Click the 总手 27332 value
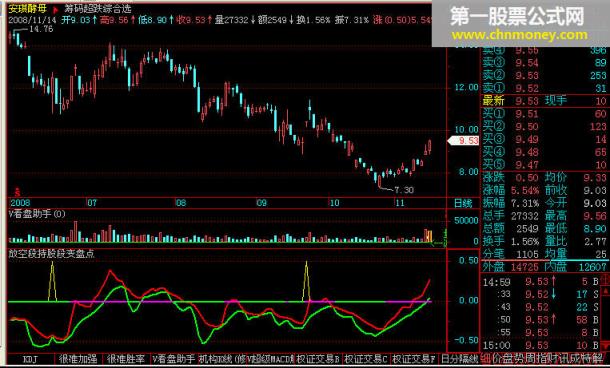This screenshot has width=610, height=368. 525,216
